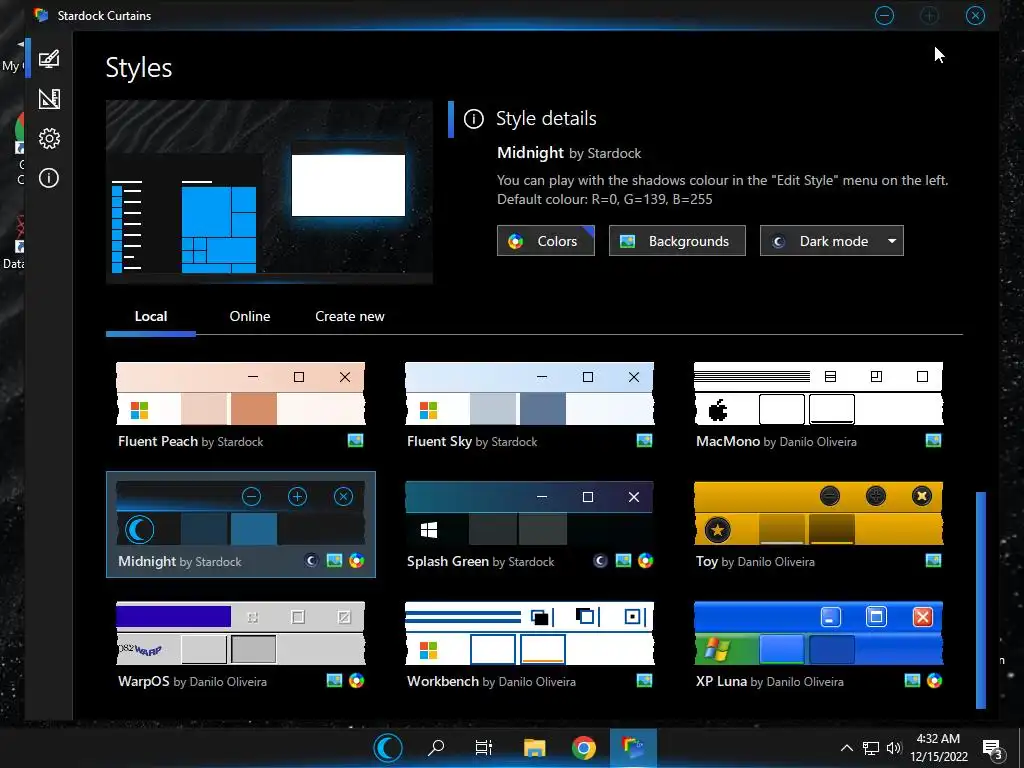1024x768 pixels.
Task: Show hidden tray icons chevron
Action: [x=846, y=748]
